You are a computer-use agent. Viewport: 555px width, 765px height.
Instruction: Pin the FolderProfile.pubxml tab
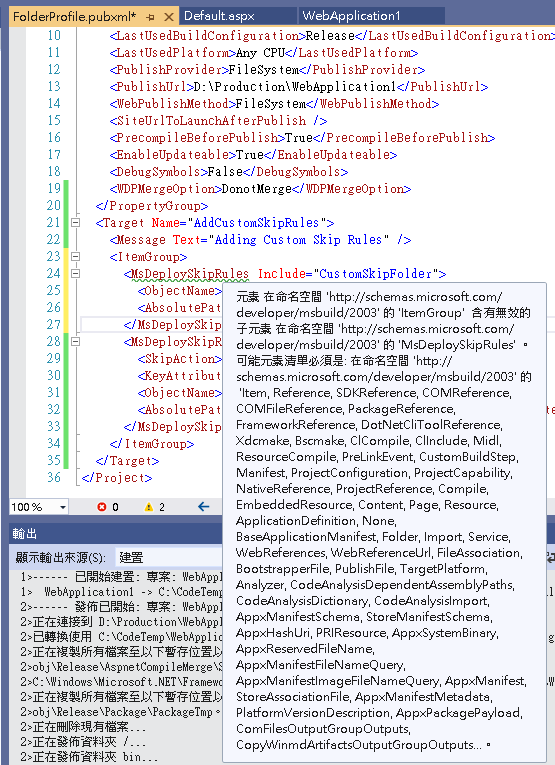(x=150, y=17)
